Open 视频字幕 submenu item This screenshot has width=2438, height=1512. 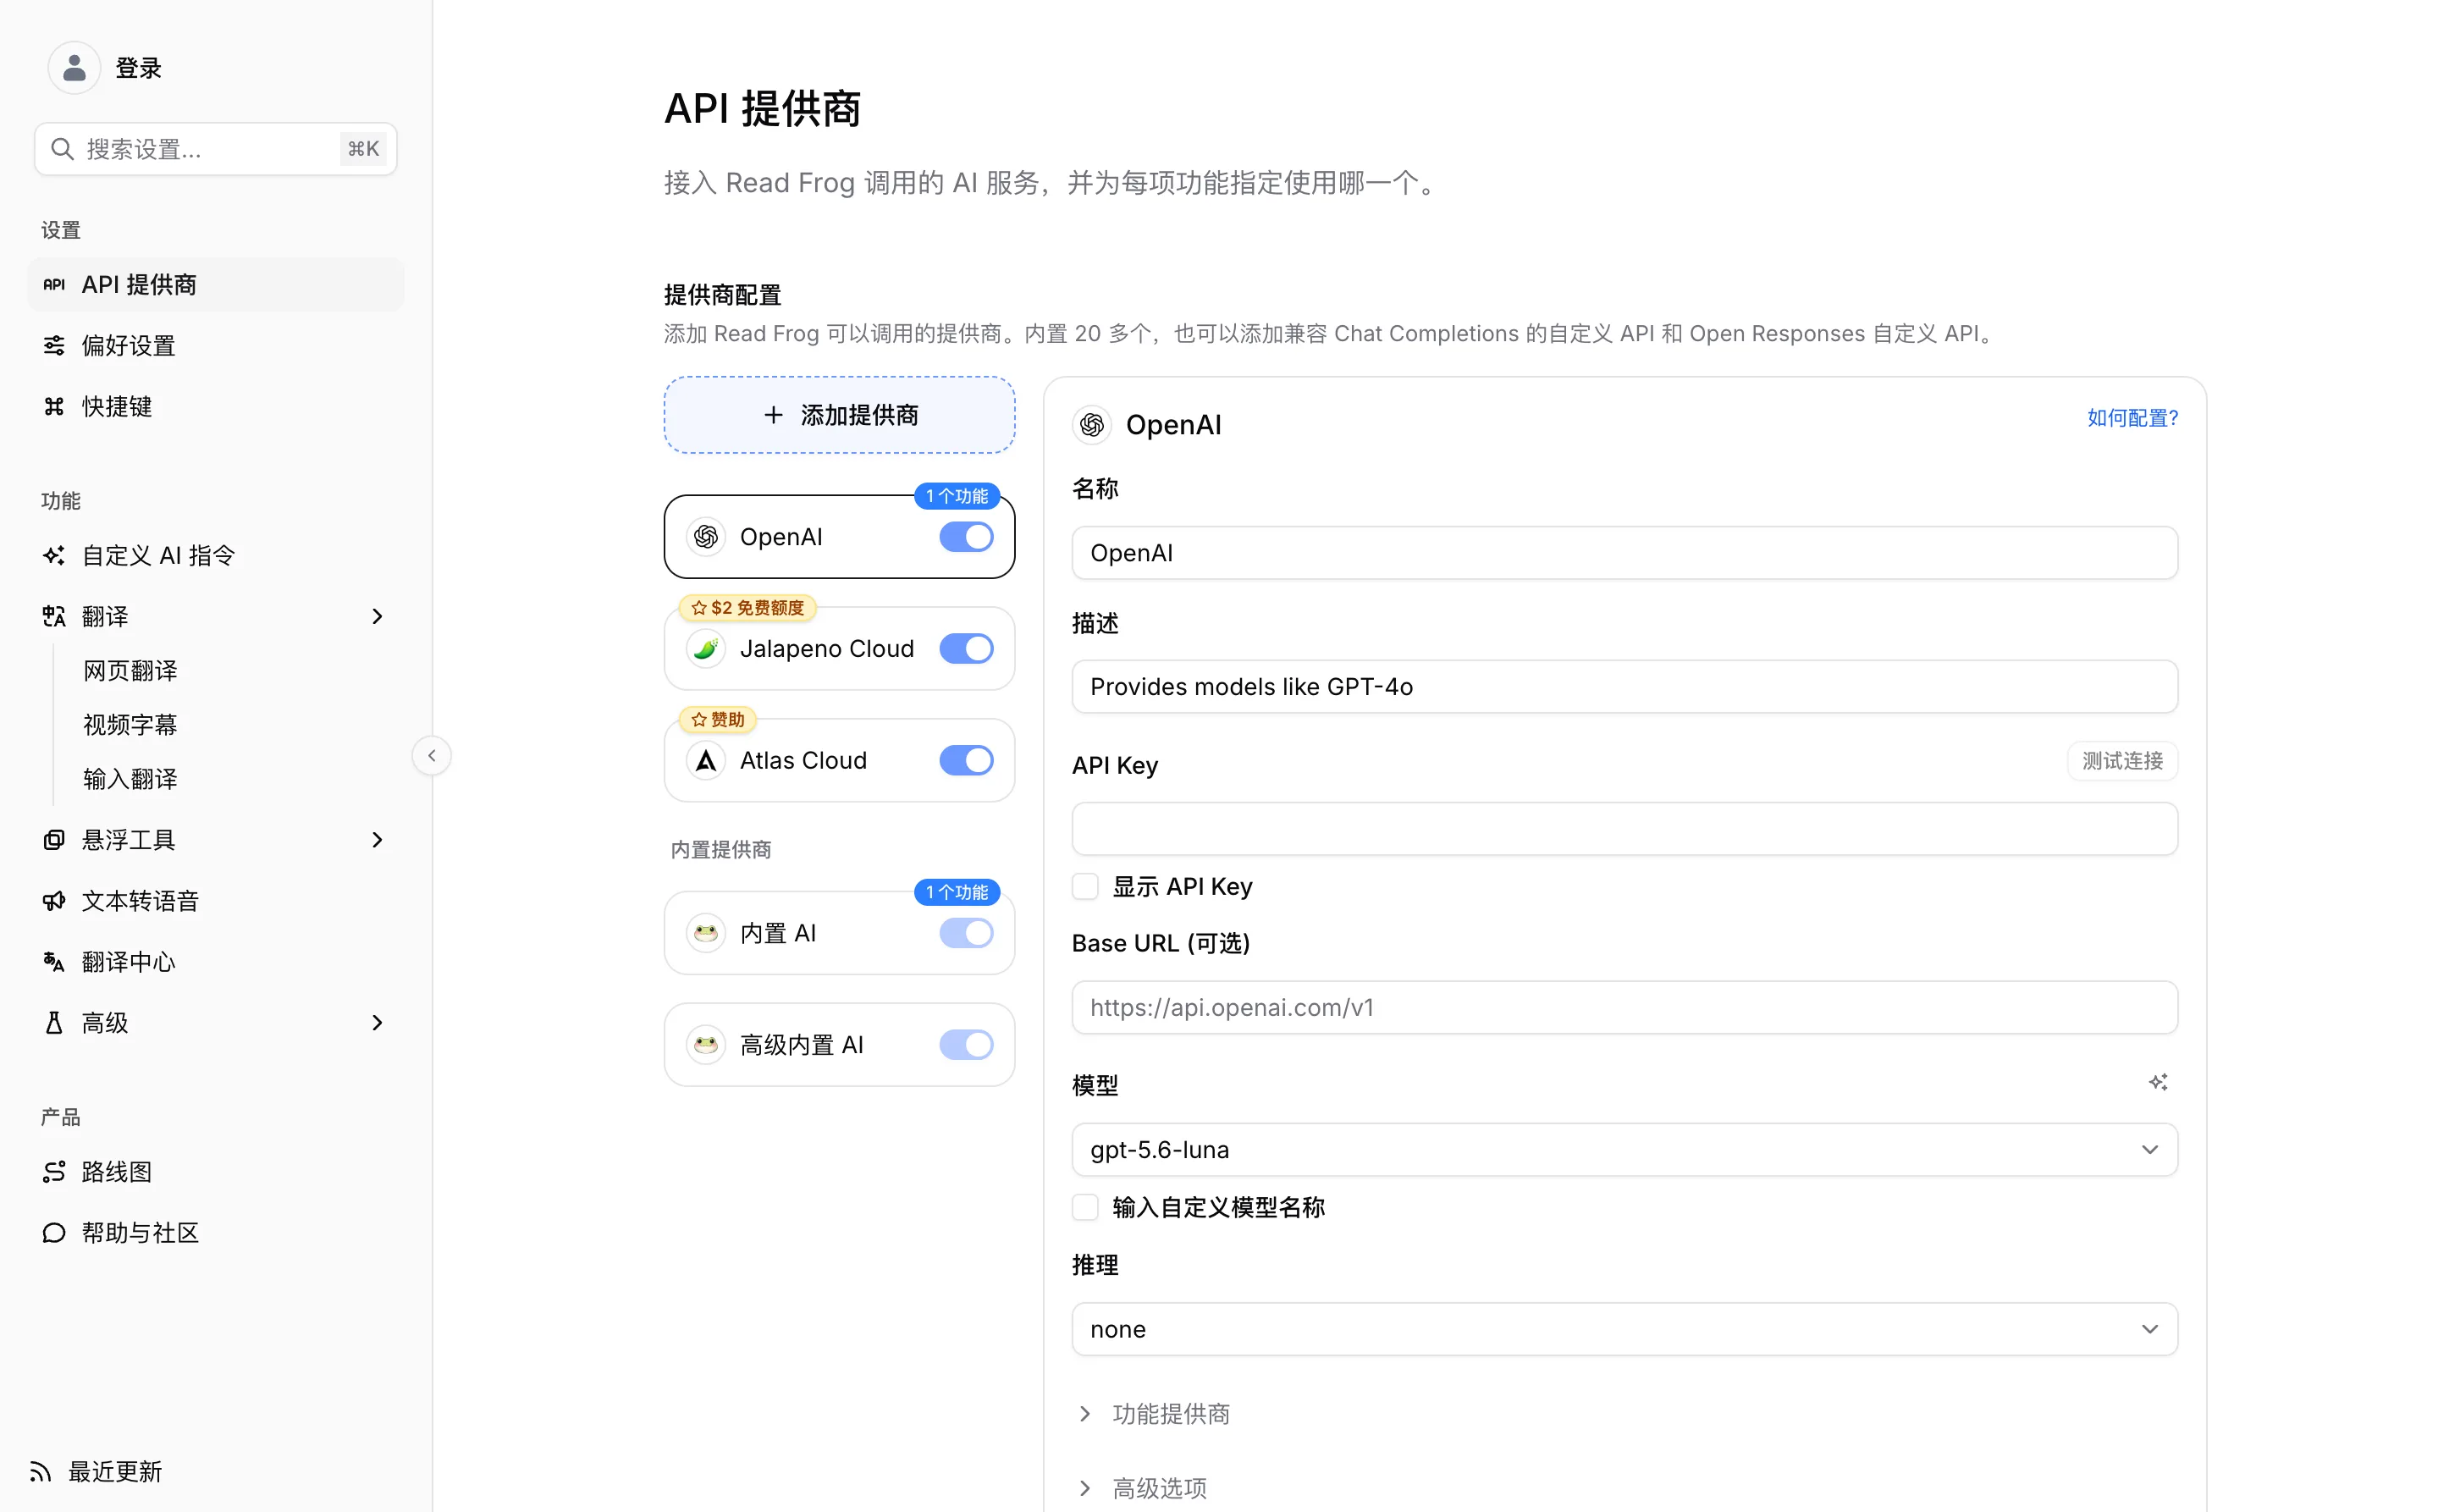(130, 725)
